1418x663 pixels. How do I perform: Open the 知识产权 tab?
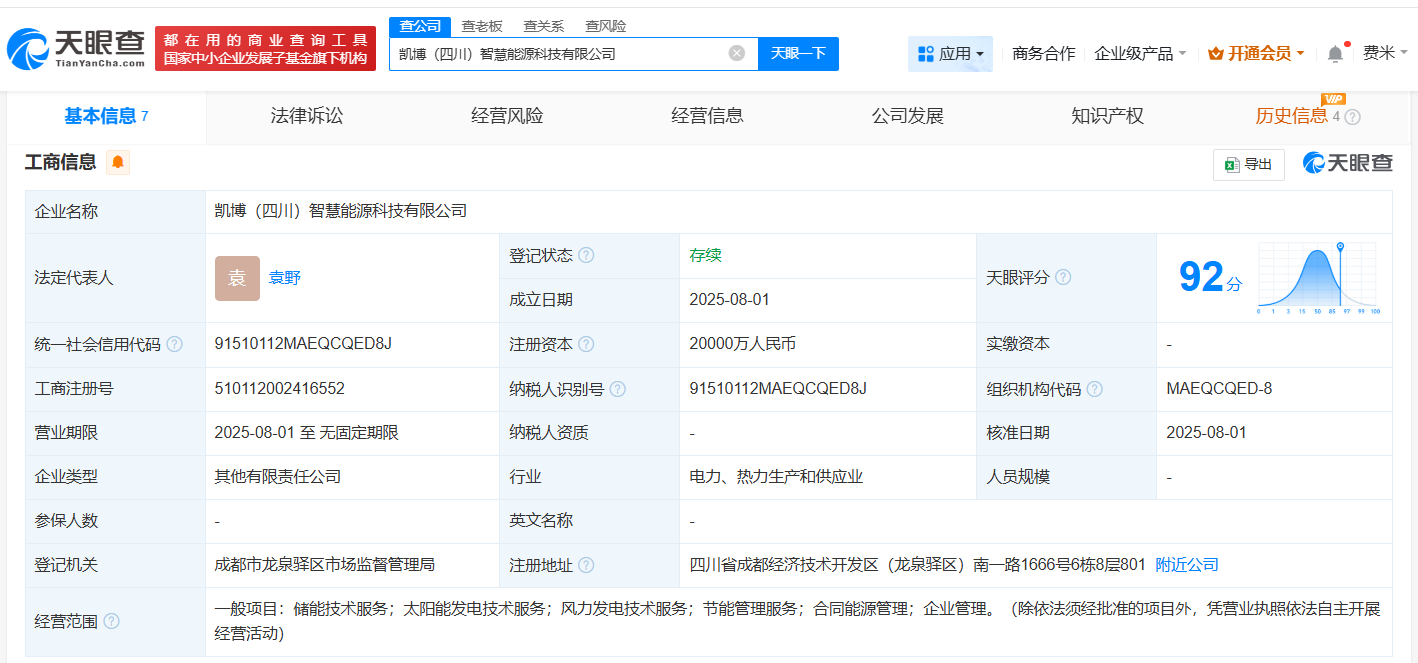1107,116
